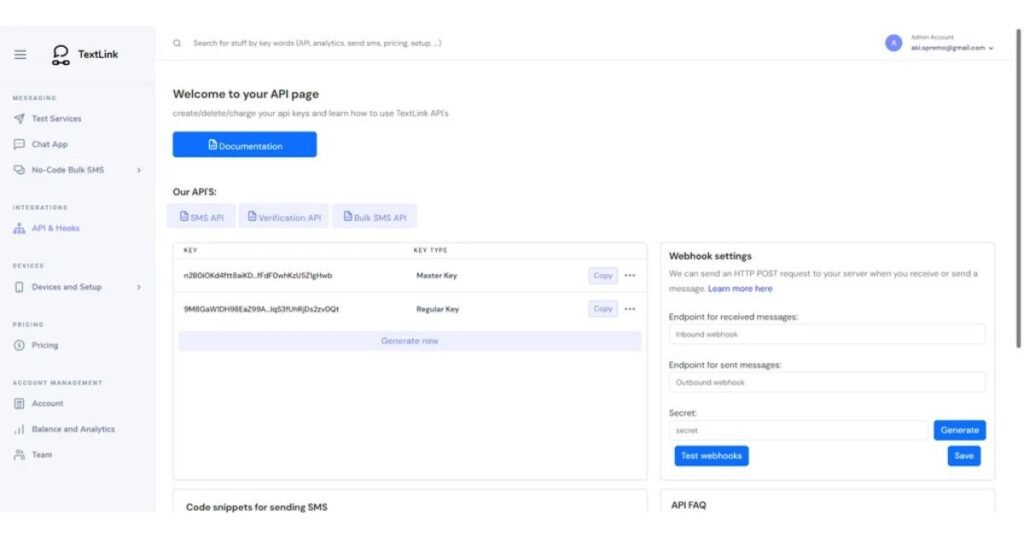
Task: Toggle the hamburger sidebar menu
Action: 20,54
